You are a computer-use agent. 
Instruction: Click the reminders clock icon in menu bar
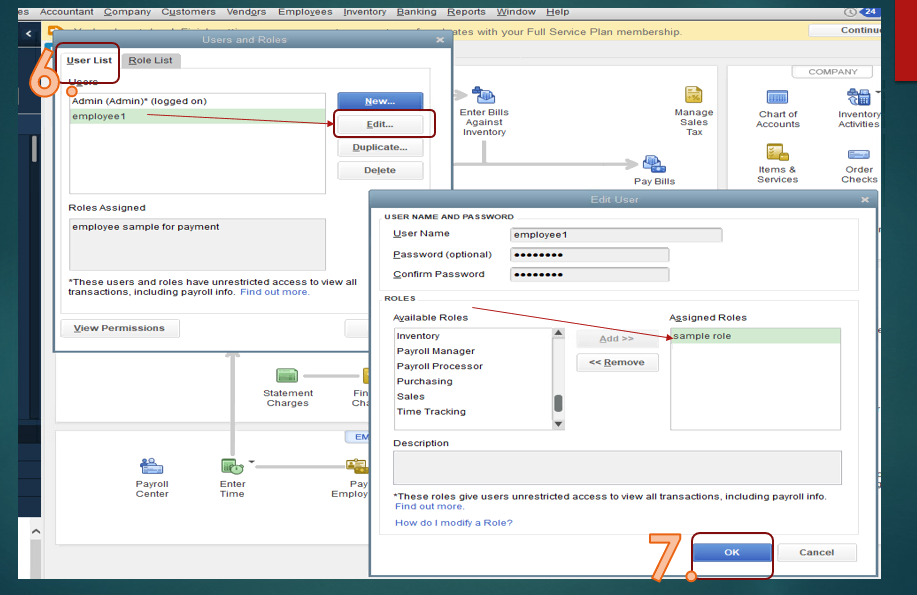coord(850,12)
